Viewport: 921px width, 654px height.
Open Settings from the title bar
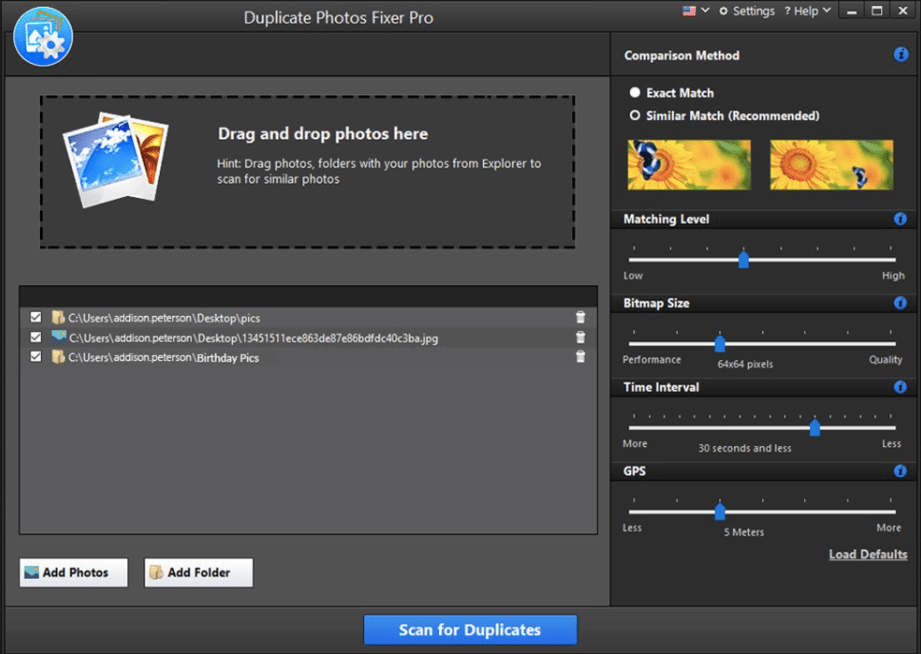point(747,11)
